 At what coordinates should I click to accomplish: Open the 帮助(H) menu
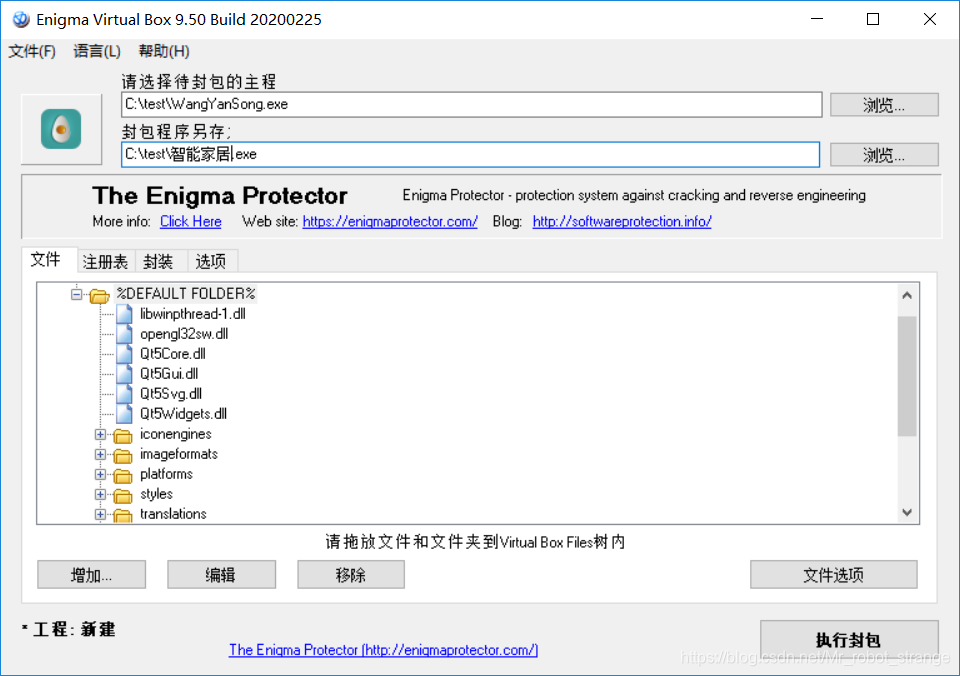[164, 51]
